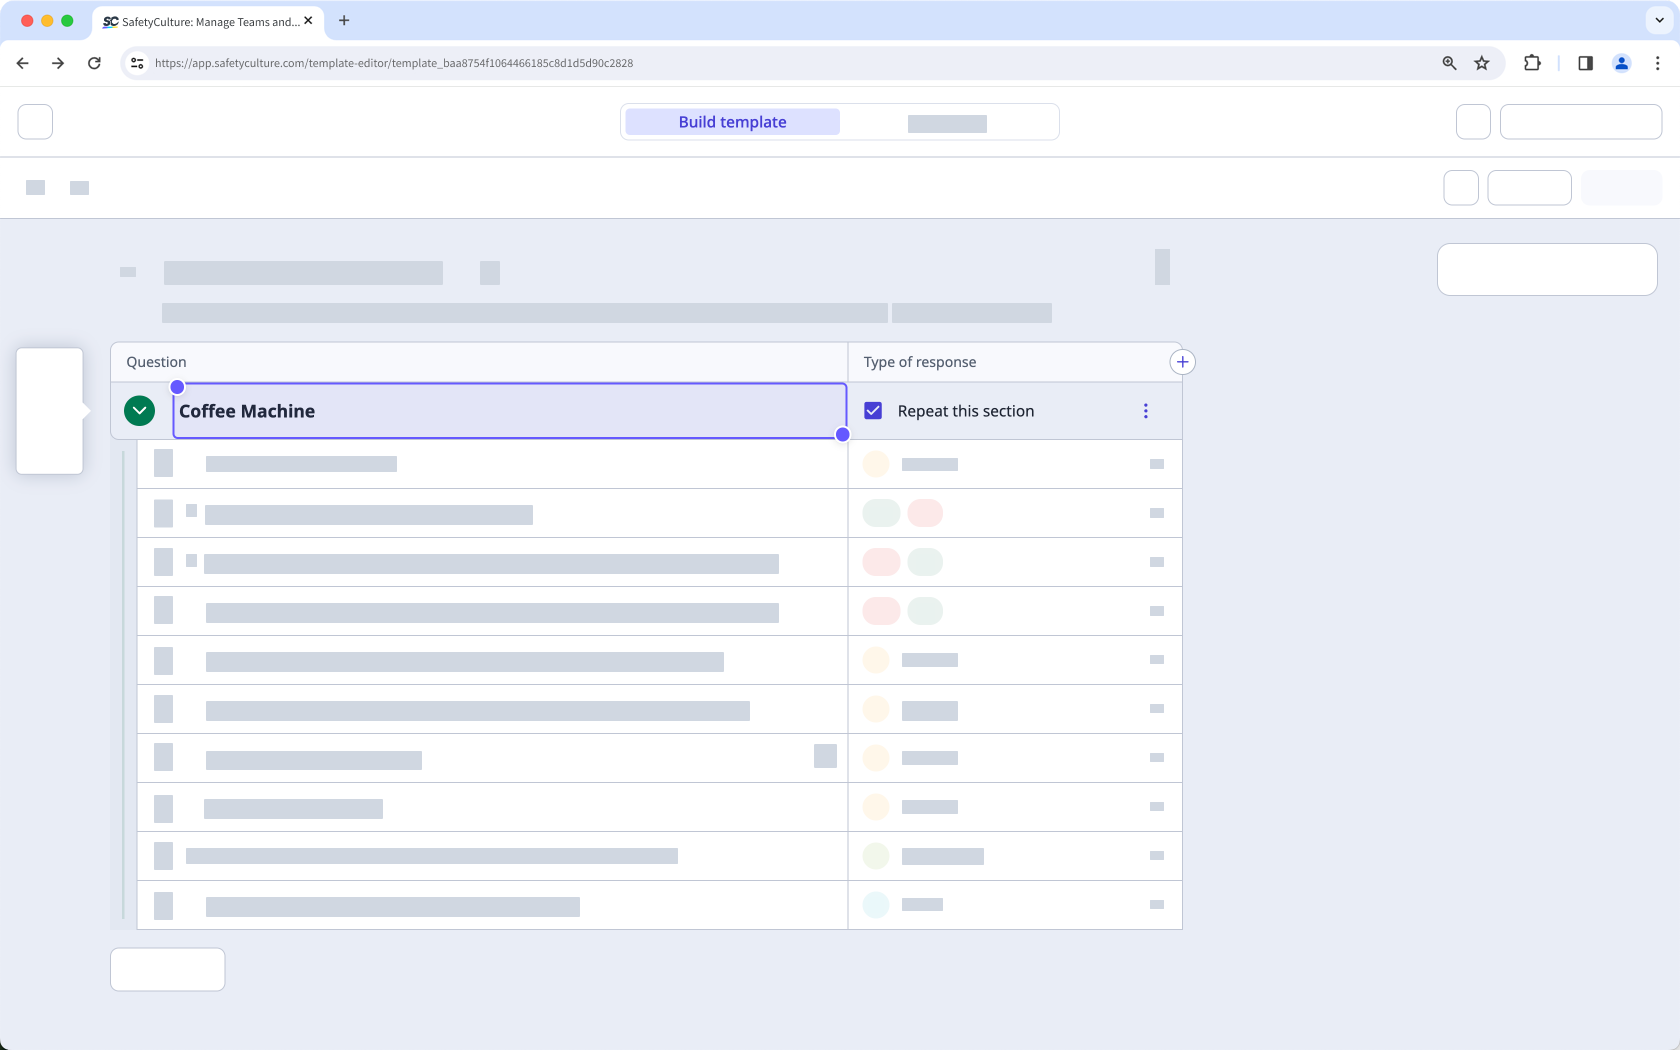Viewport: 1680px width, 1050px height.
Task: Open the browser extensions puzzle icon
Action: click(x=1531, y=63)
